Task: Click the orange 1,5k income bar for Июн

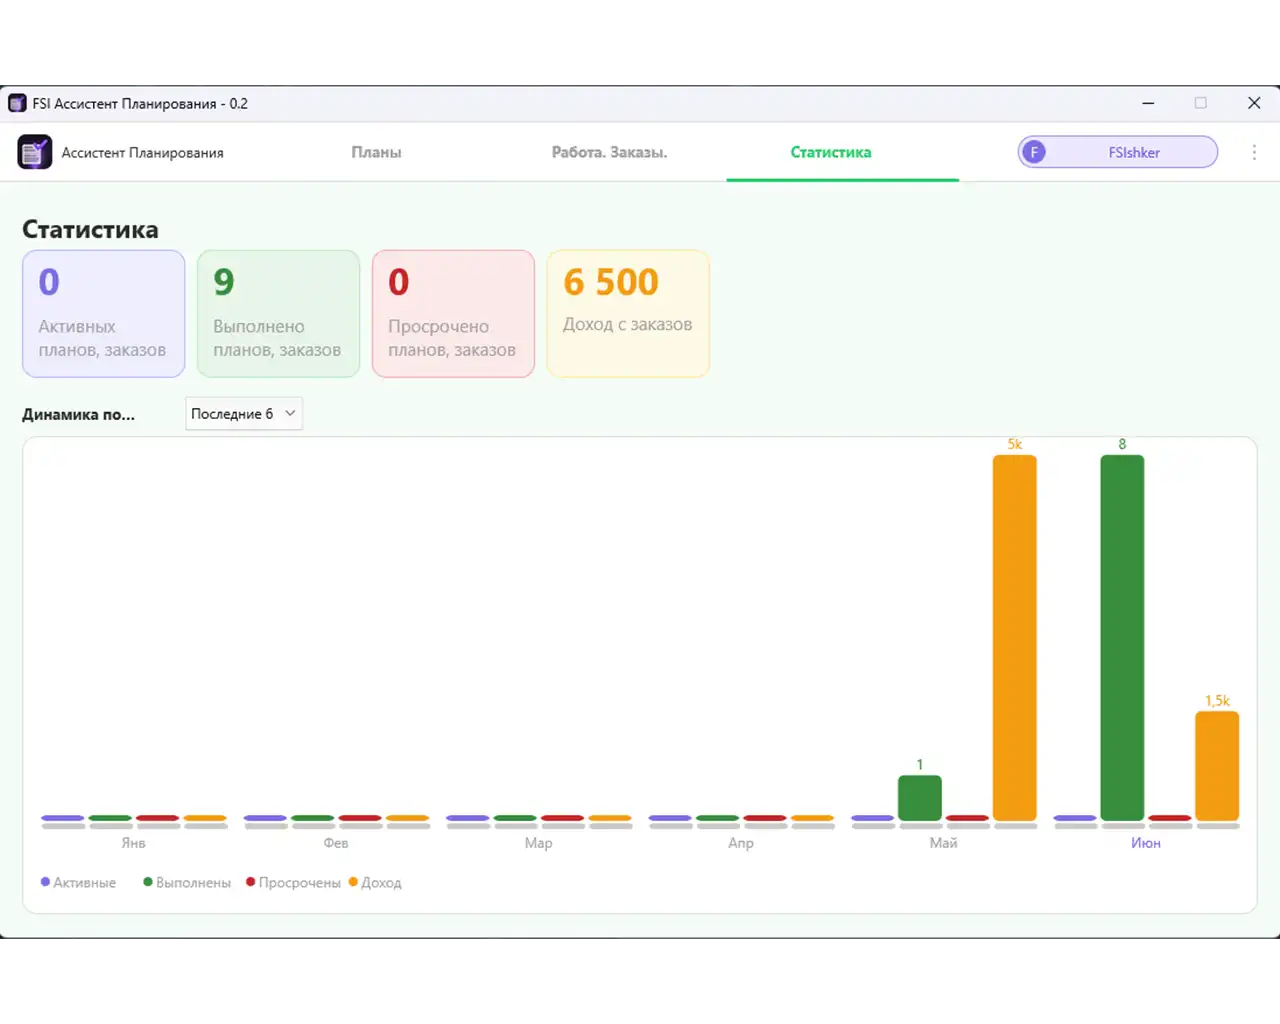Action: pos(1217,766)
